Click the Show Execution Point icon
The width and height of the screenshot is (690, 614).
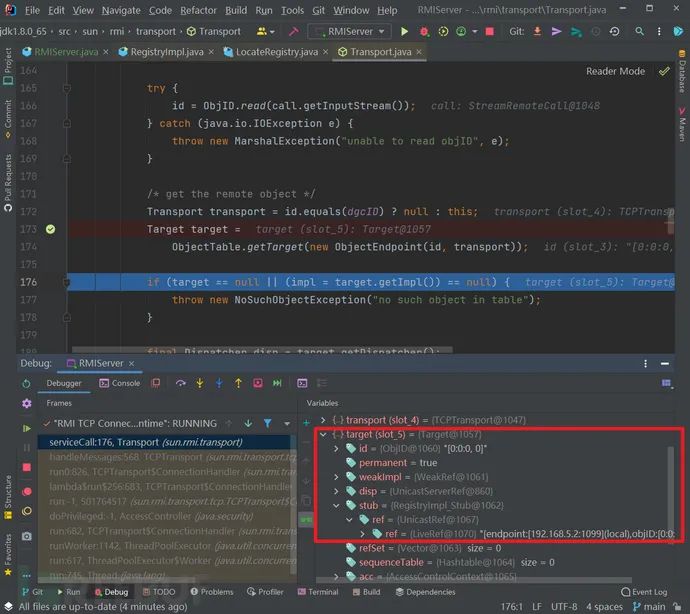(x=156, y=383)
